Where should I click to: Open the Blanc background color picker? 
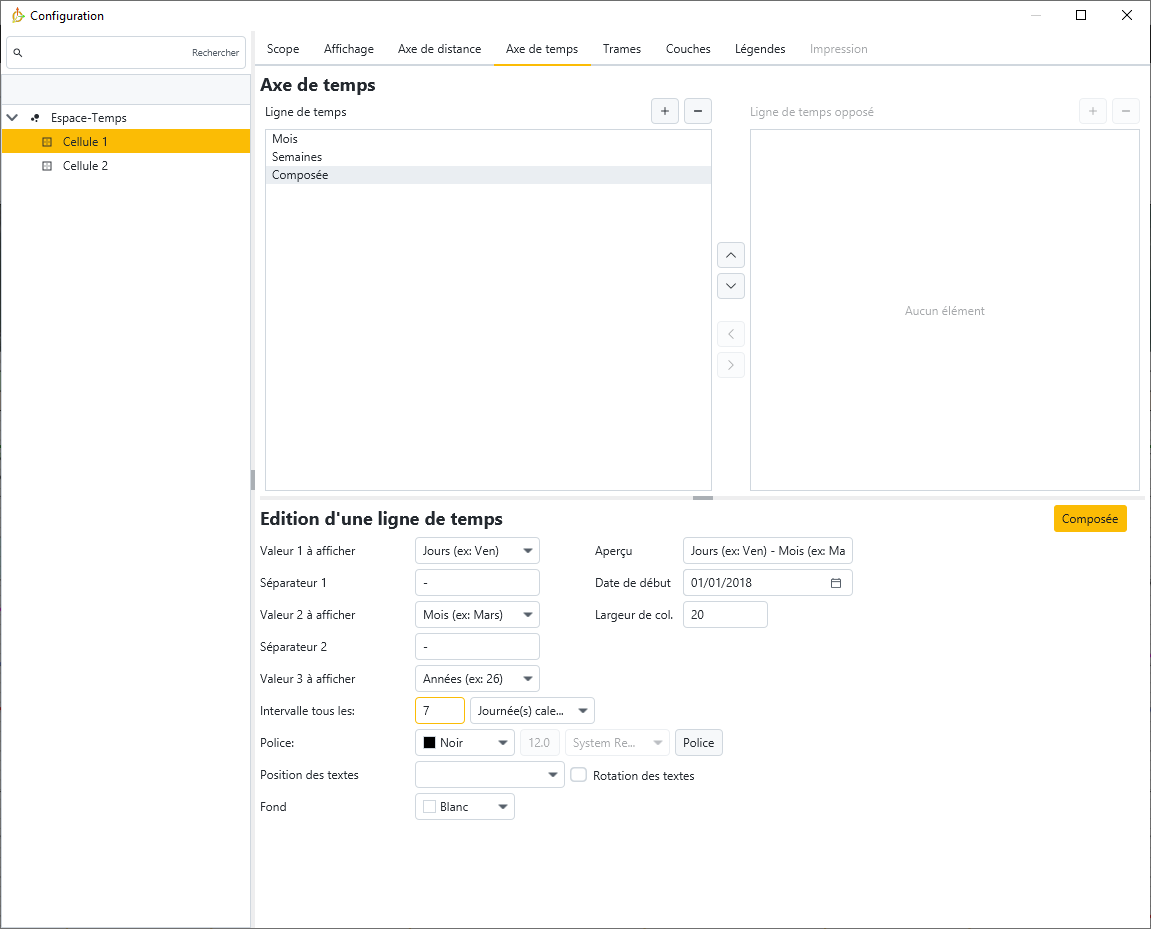coord(464,807)
